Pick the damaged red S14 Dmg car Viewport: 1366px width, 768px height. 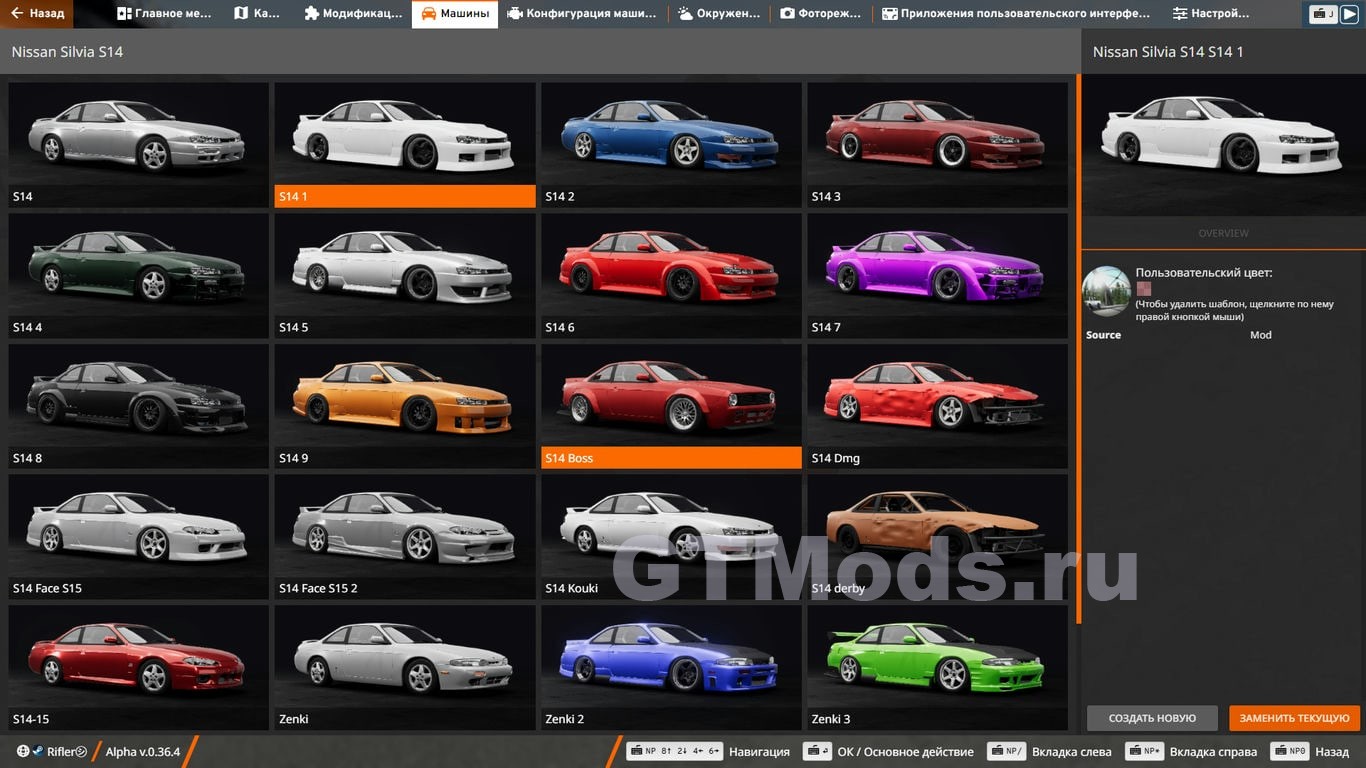pos(937,406)
